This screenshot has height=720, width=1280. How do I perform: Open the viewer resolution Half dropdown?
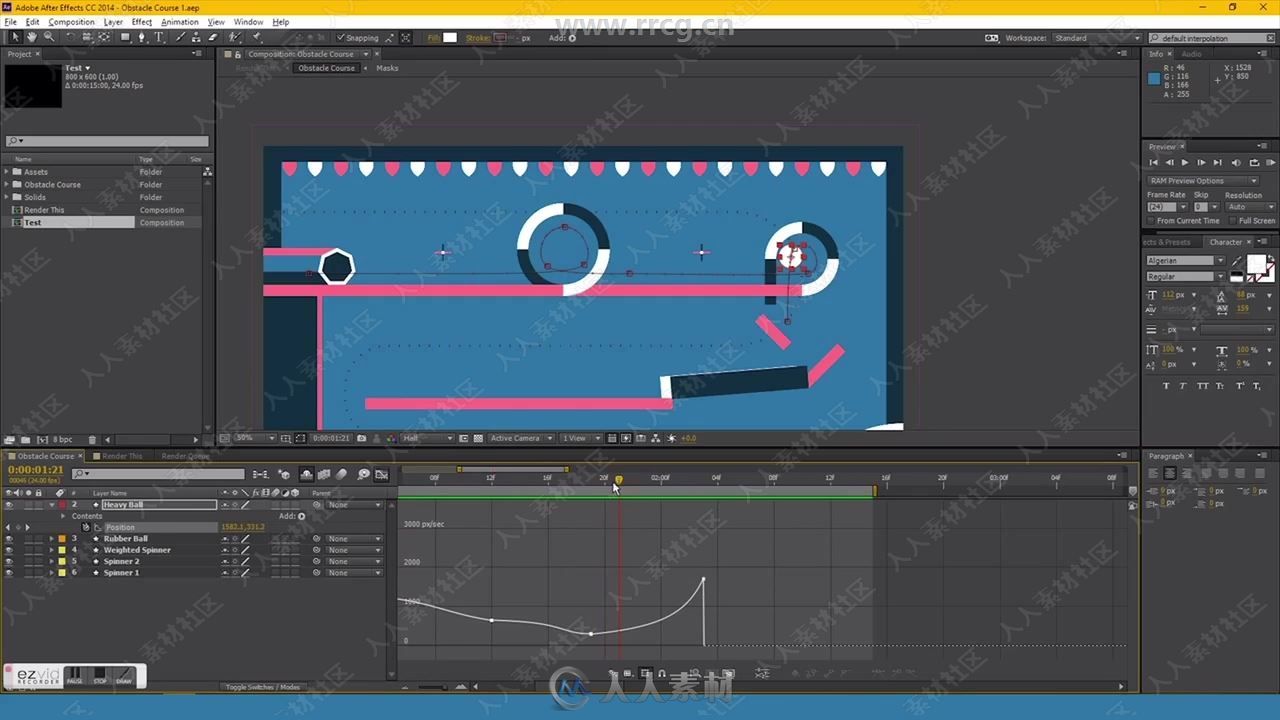(x=427, y=438)
